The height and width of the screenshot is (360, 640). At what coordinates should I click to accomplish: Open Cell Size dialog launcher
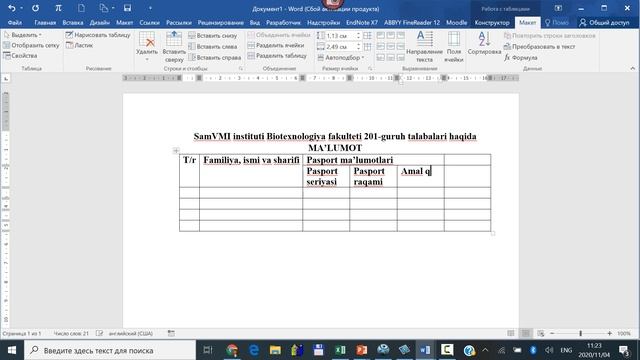point(370,69)
